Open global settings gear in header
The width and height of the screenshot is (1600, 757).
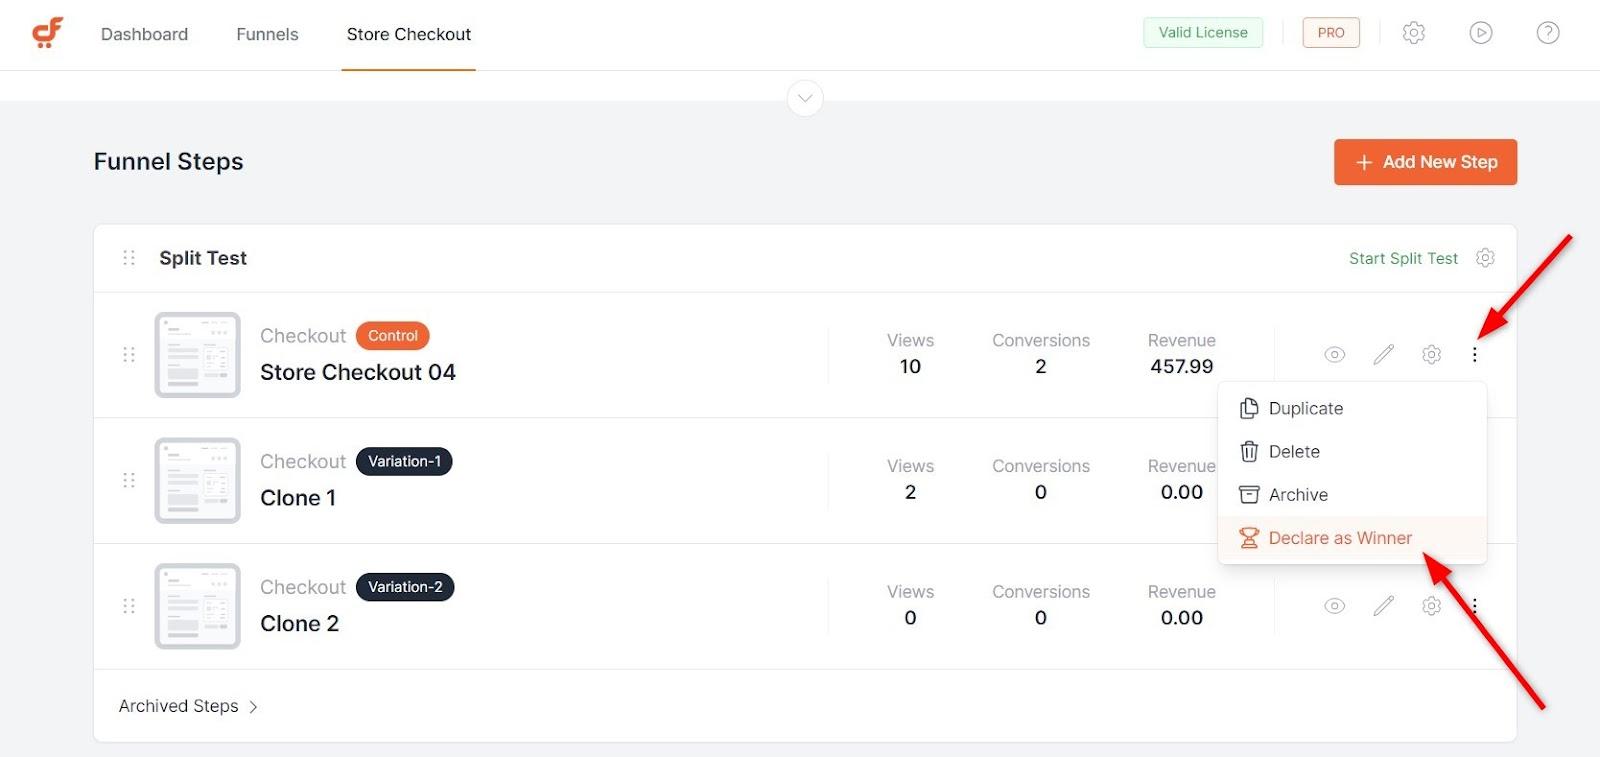point(1413,33)
